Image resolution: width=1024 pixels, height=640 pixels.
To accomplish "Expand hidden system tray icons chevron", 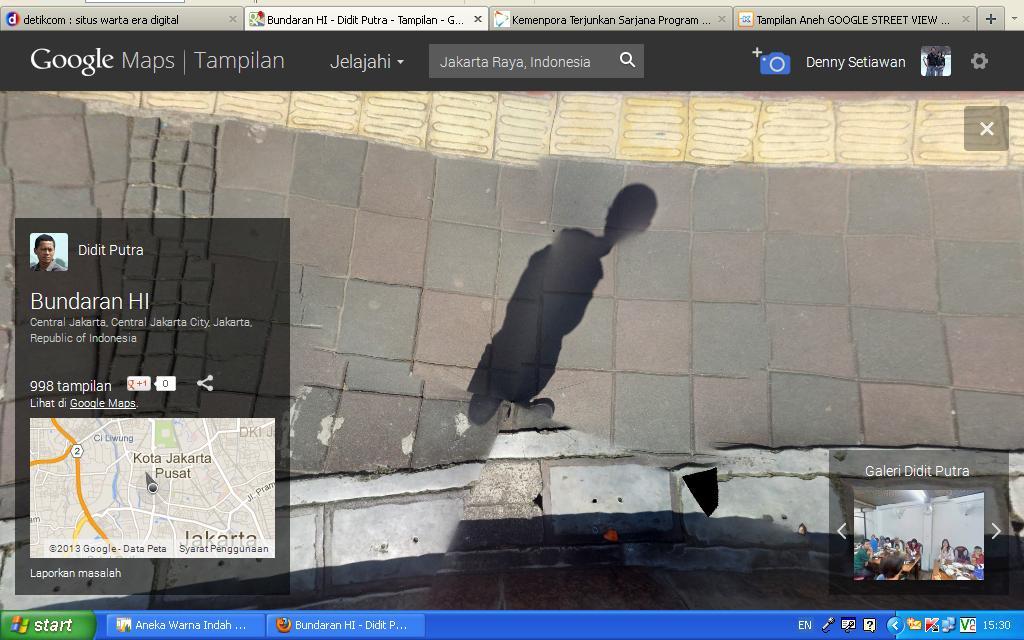I will 895,624.
